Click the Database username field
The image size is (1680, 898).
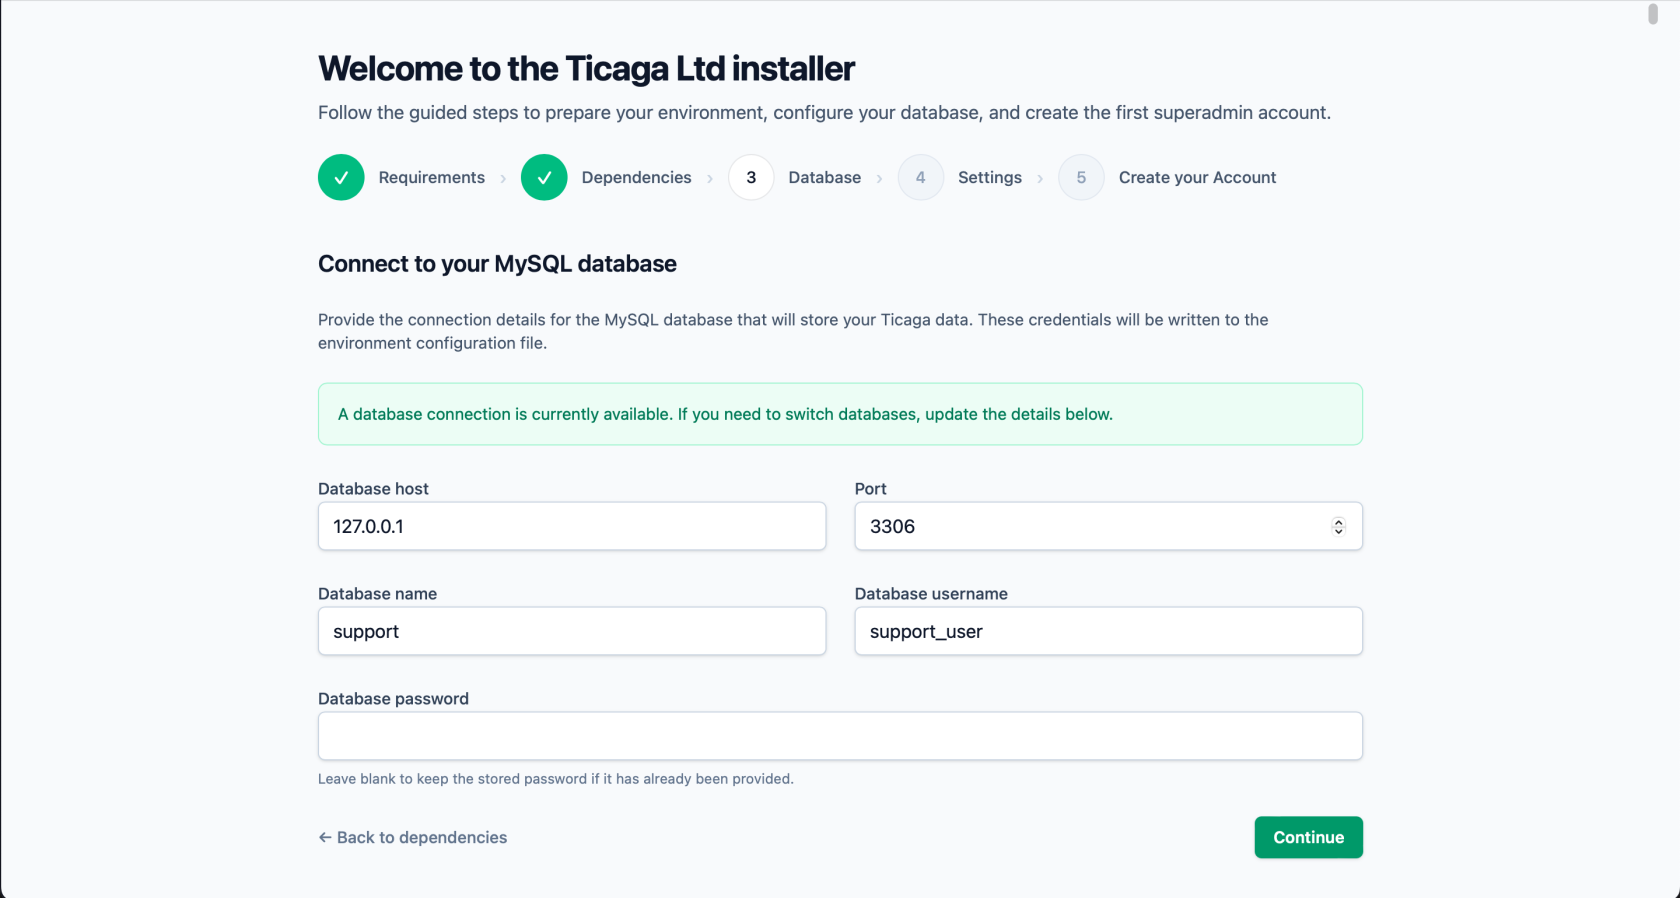(x=1108, y=631)
